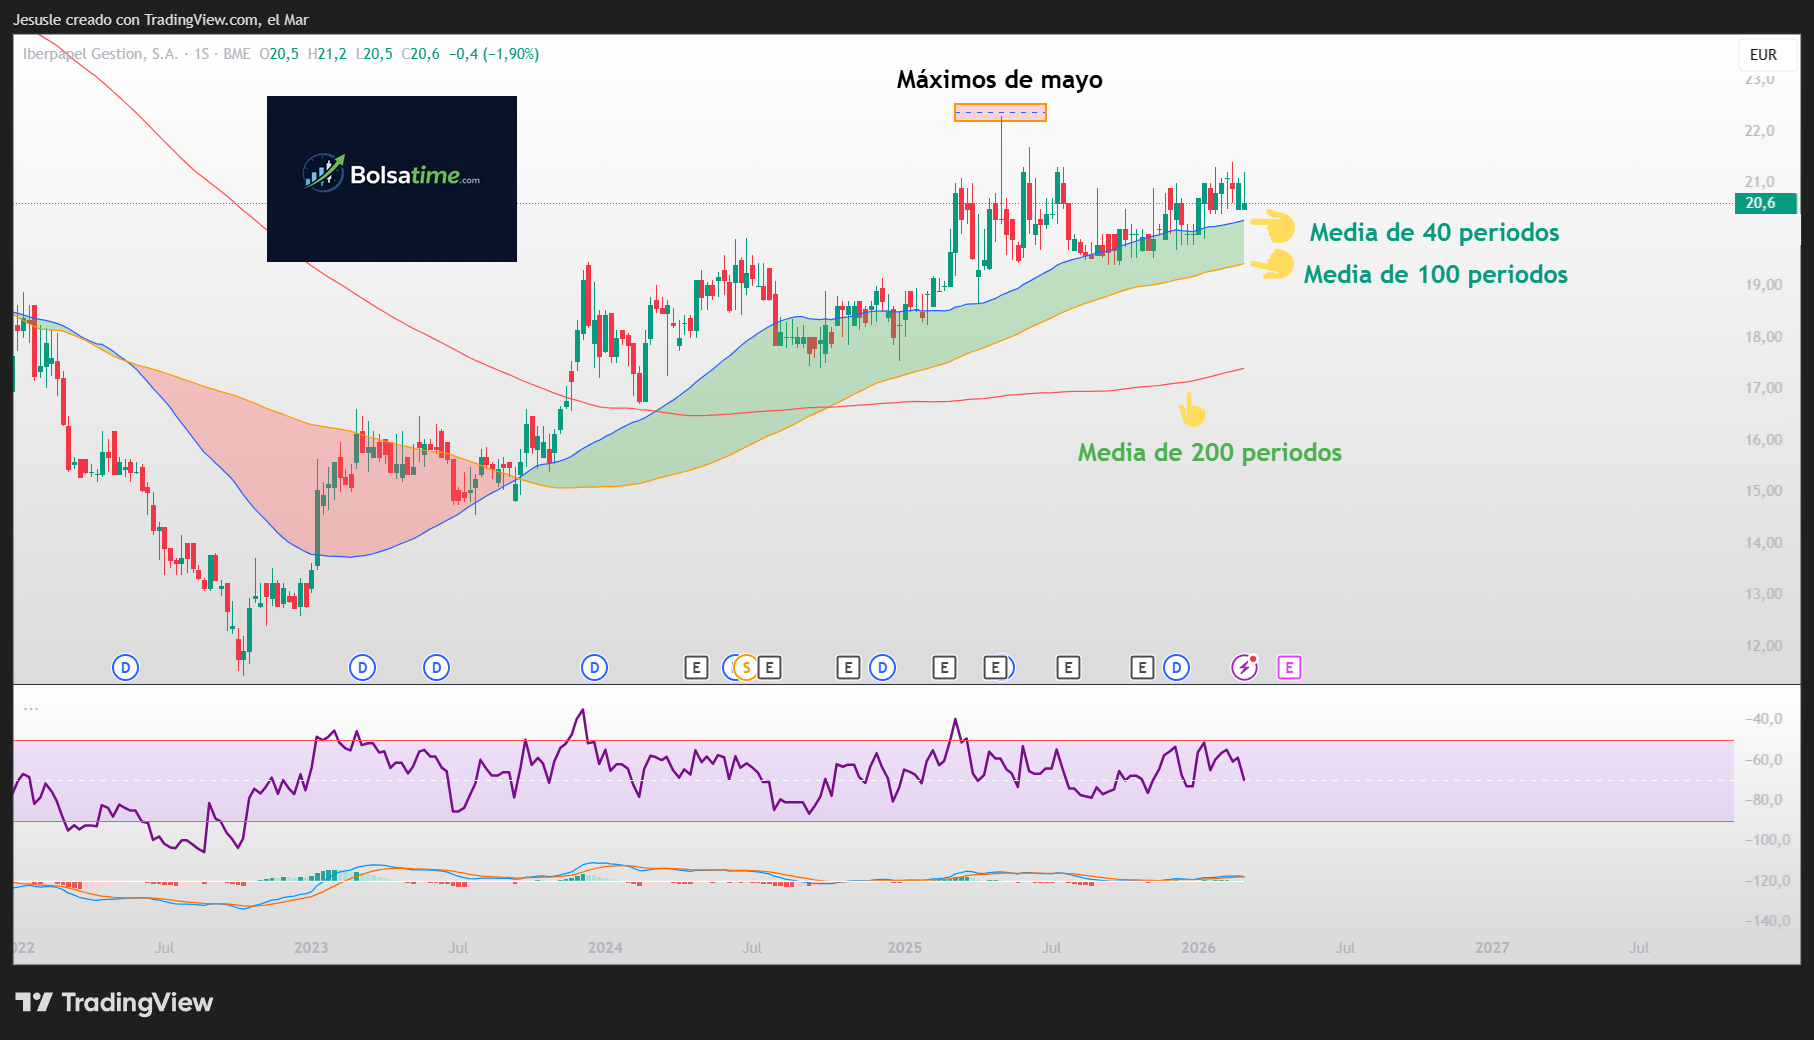Image resolution: width=1814 pixels, height=1040 pixels.
Task: Click the first dividend D marker at left
Action: 125,668
